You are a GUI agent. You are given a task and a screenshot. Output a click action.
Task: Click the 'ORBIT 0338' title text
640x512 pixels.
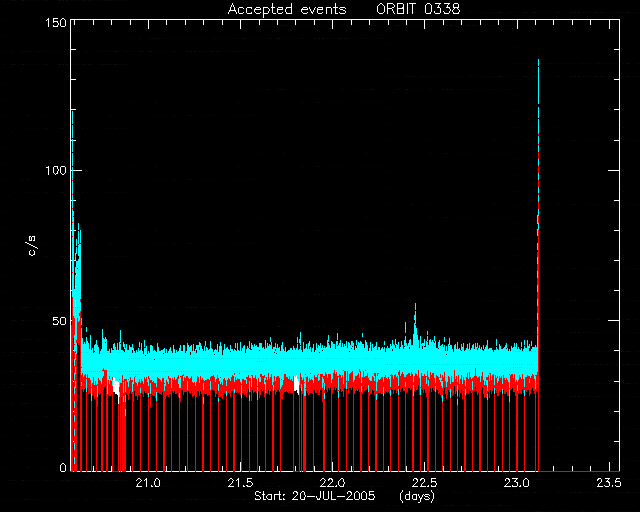point(418,9)
